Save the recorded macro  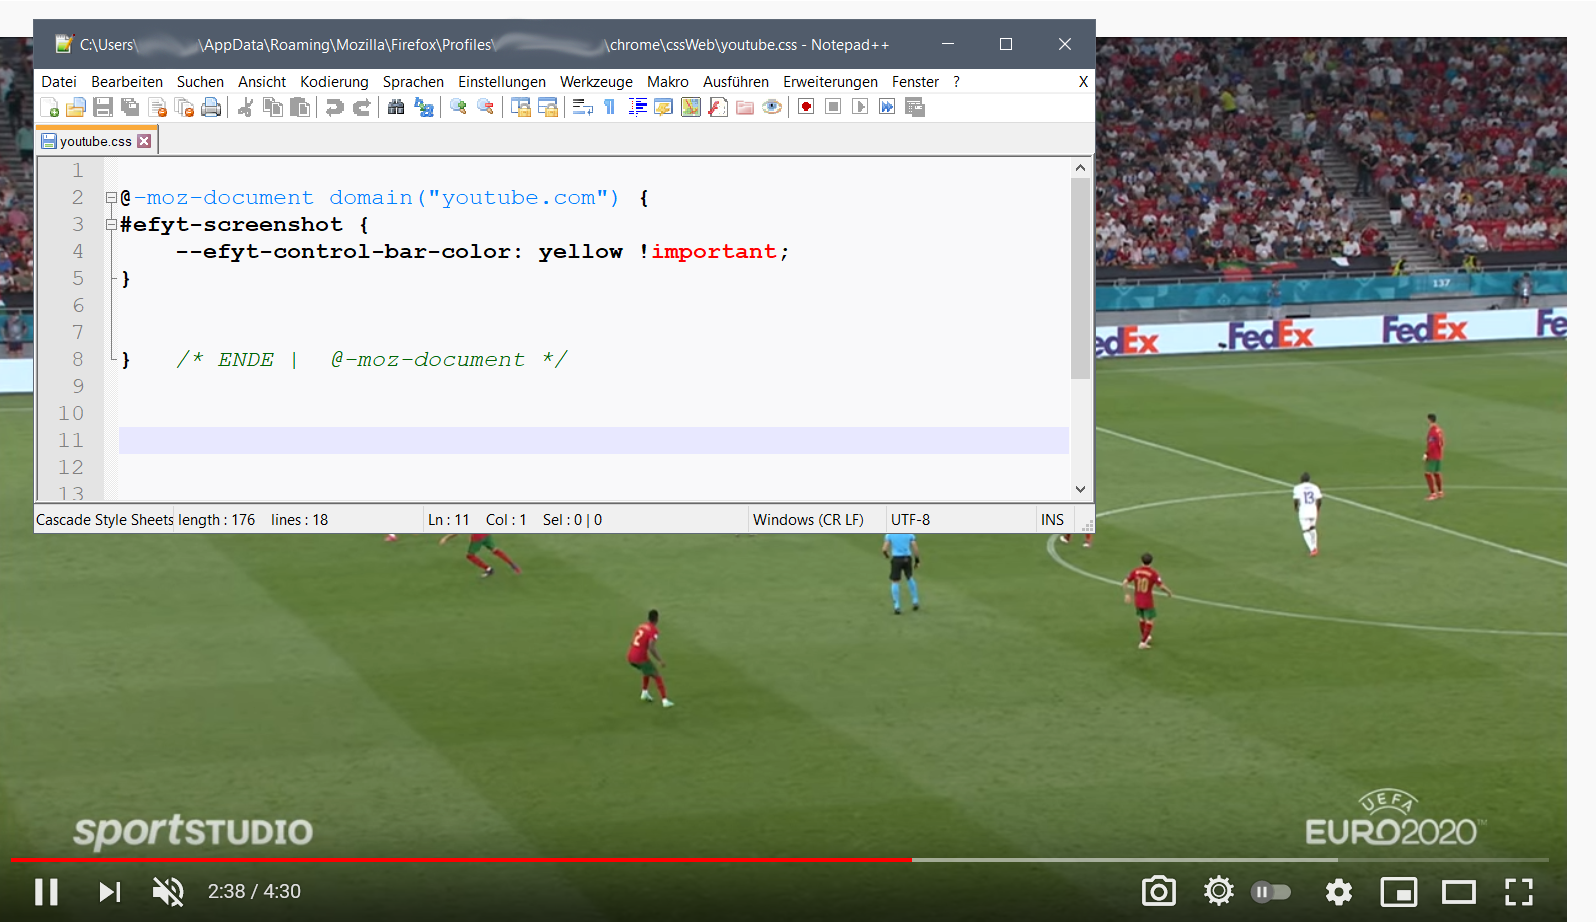914,107
